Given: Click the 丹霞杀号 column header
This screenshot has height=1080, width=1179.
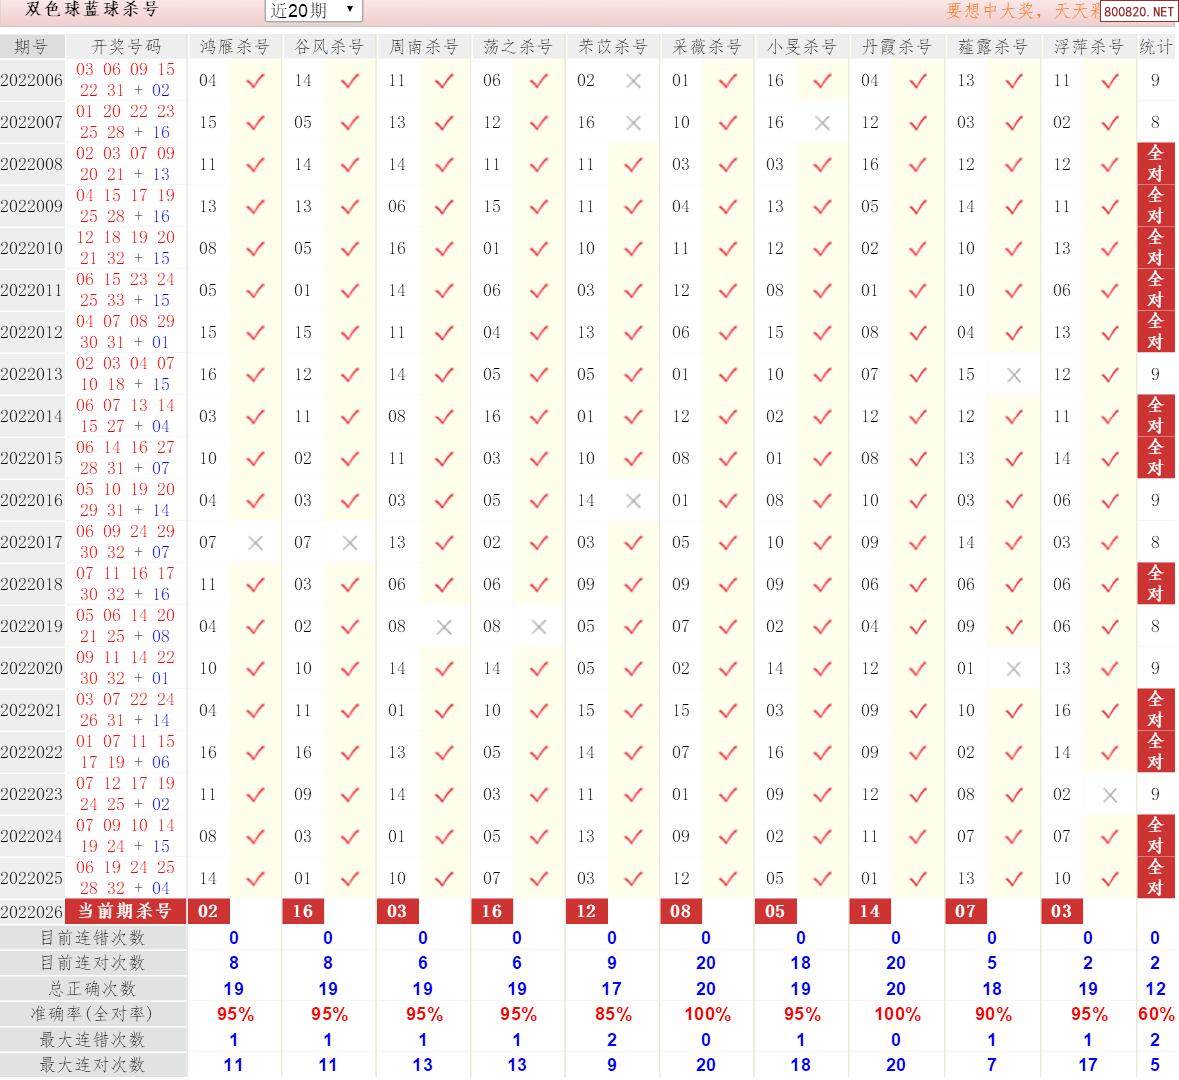Looking at the screenshot, I should (896, 47).
